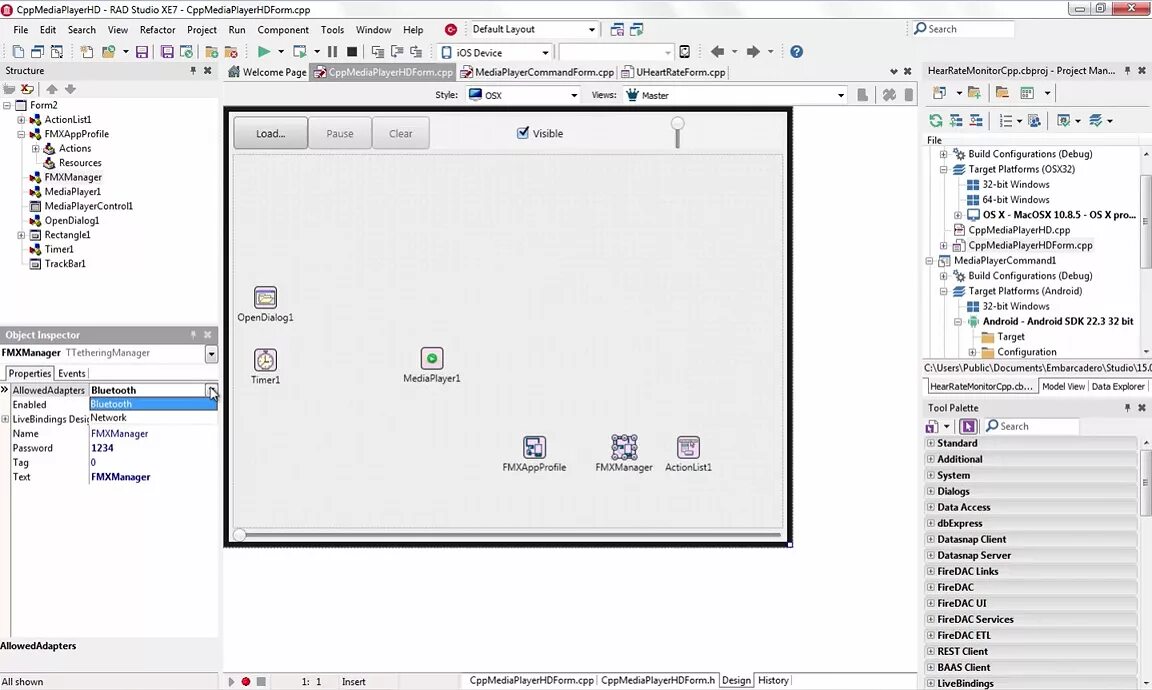Open the Model View tab
Screen dimensions: 1152x690
(1063, 386)
